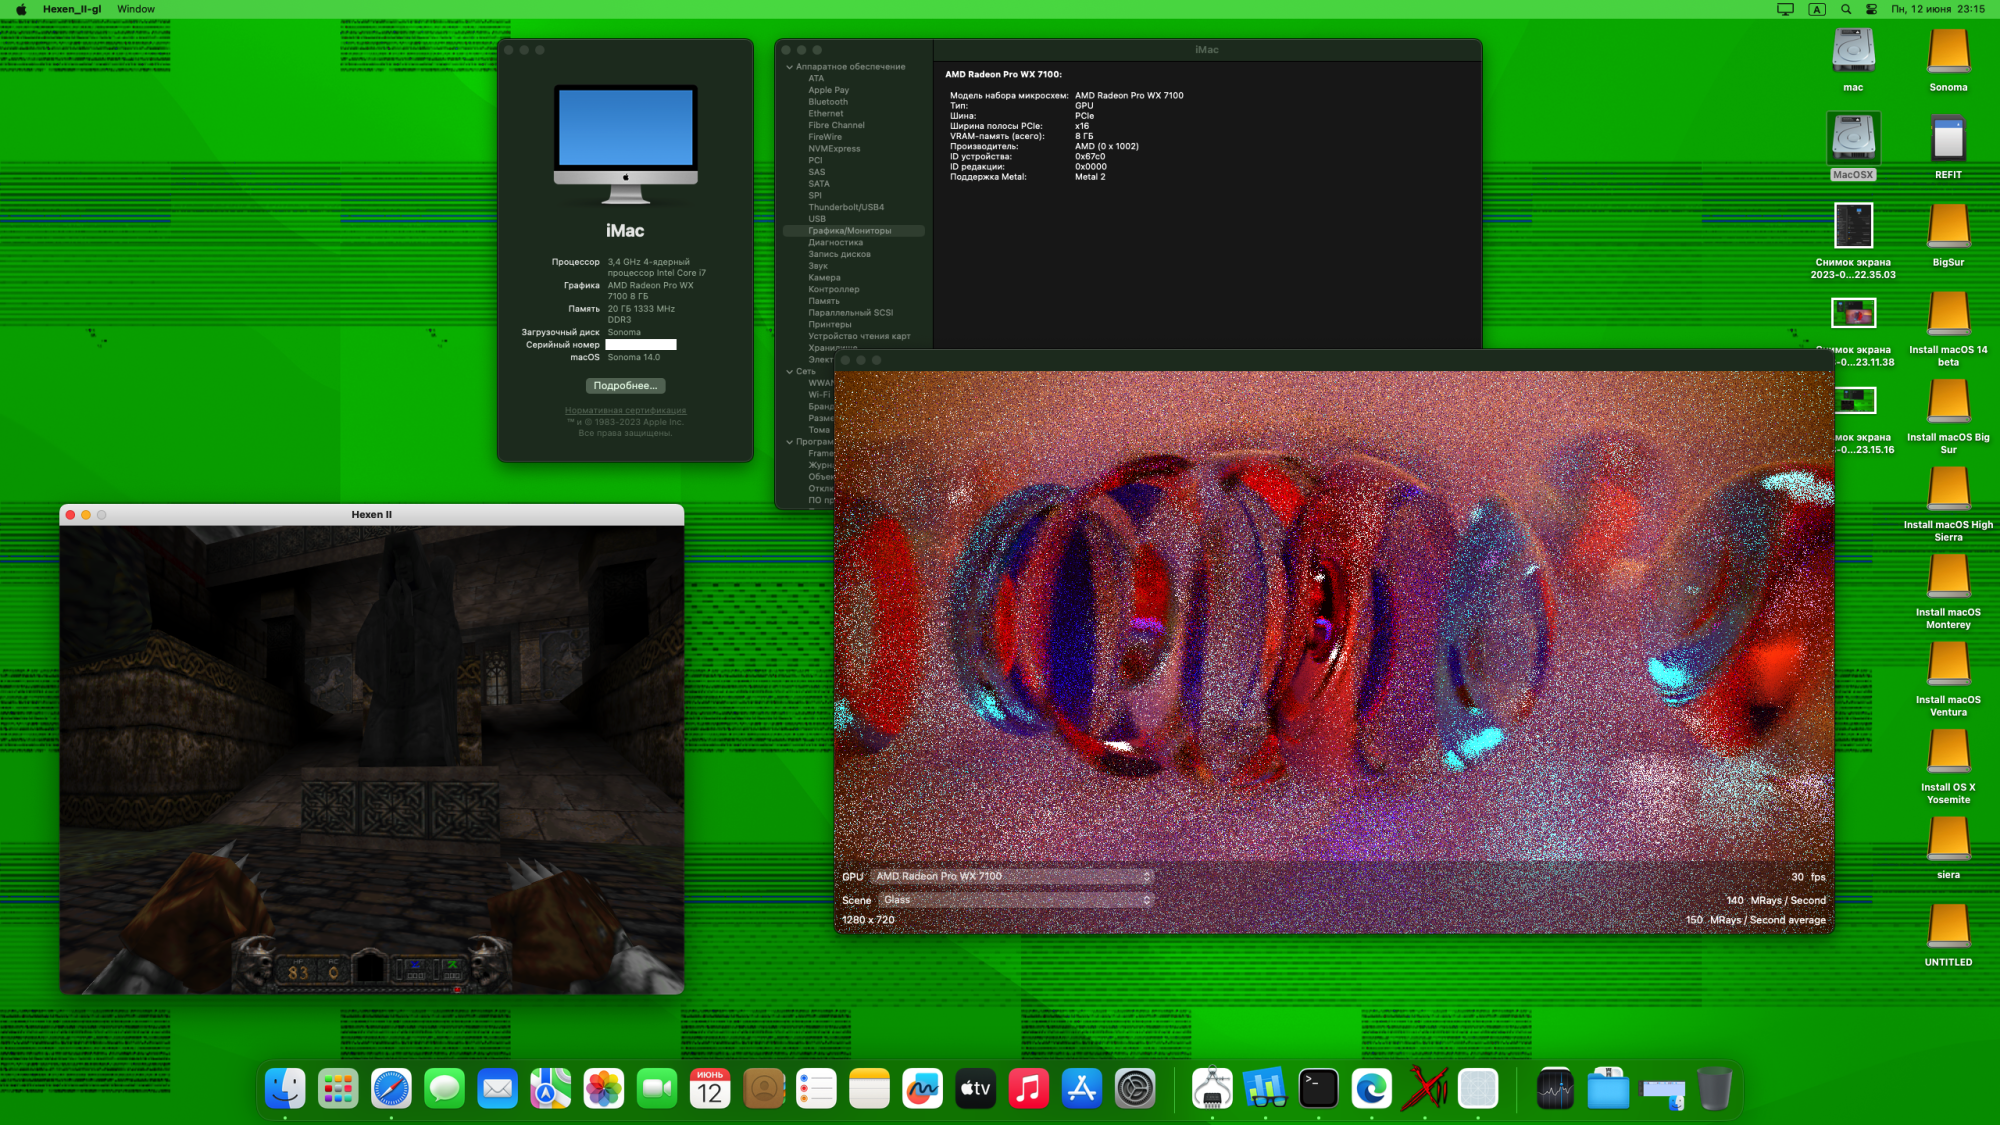Screen dimensions: 2000x1125
Task: Select Диагностика in sidebar
Action: point(835,243)
